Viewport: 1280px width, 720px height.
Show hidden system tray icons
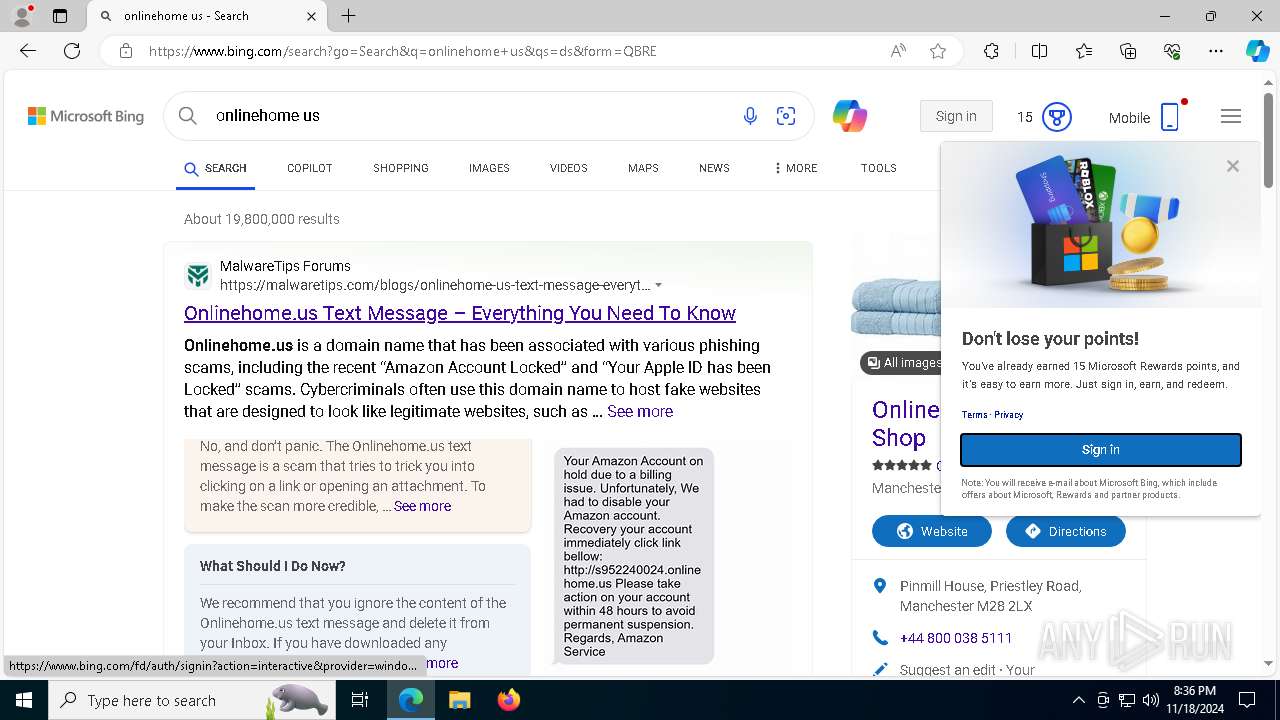click(x=1078, y=700)
